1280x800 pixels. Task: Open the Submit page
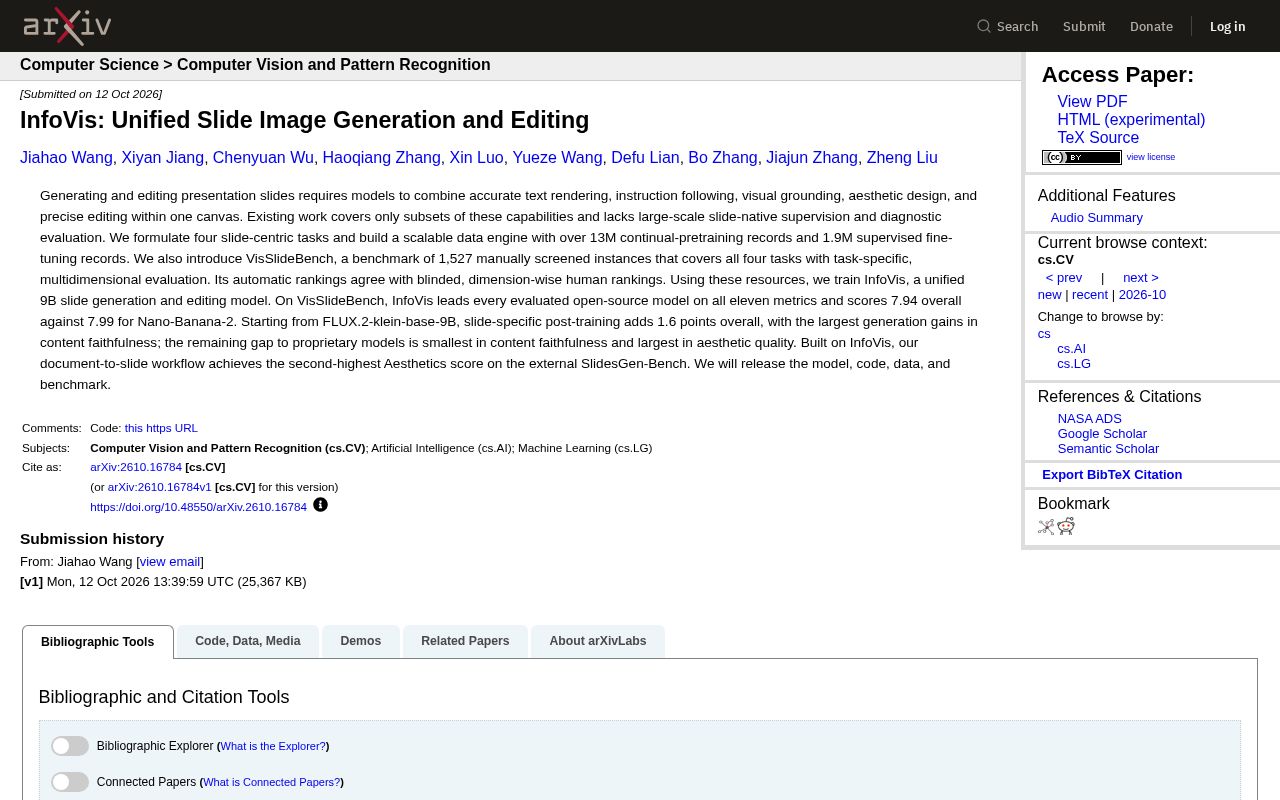(x=1084, y=26)
